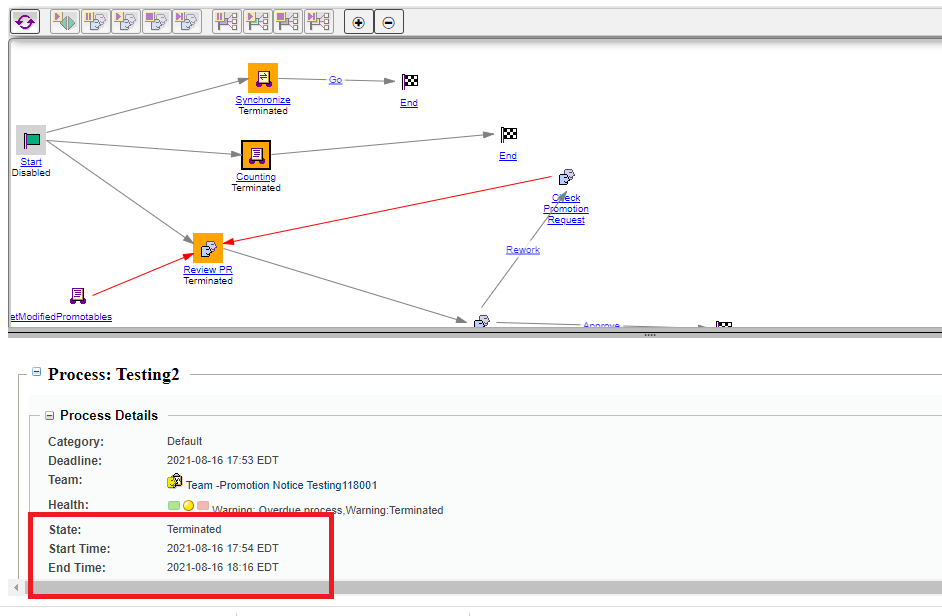Image resolution: width=942 pixels, height=616 pixels.
Task: Click the Approve transition link
Action: [x=600, y=325]
